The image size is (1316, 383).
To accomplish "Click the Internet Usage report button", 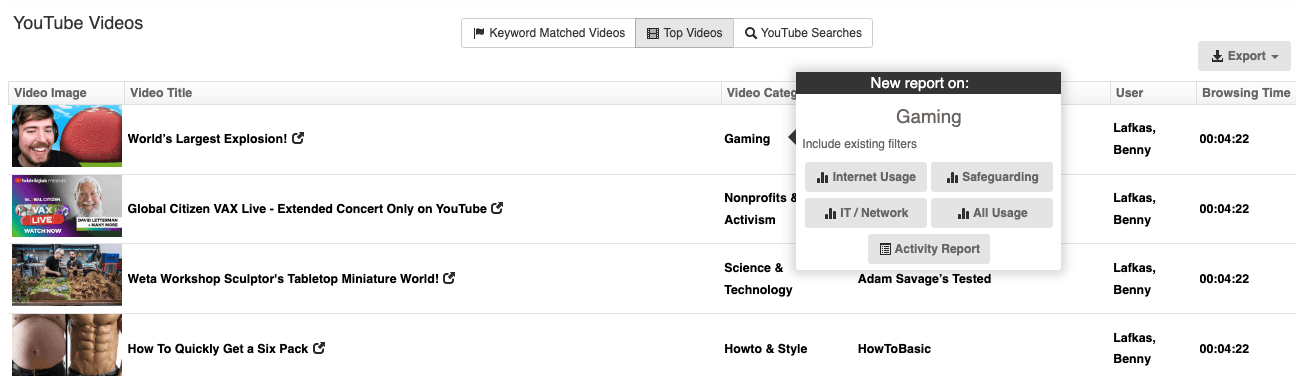I will click(866, 177).
